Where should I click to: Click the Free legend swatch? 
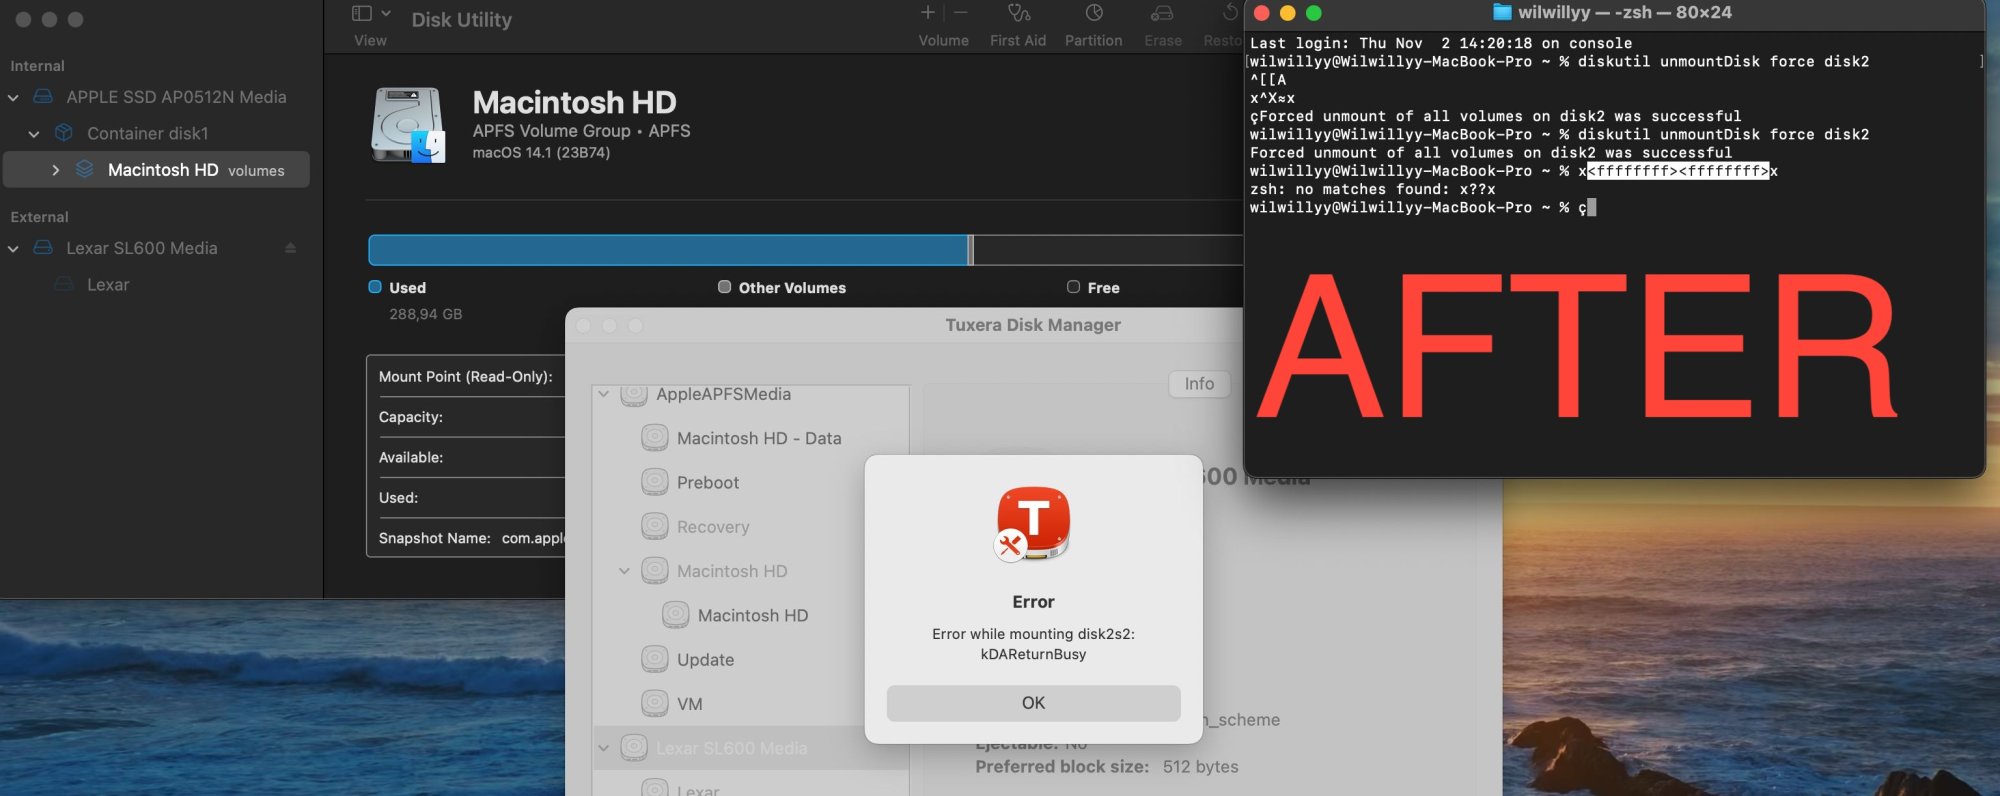1073,287
